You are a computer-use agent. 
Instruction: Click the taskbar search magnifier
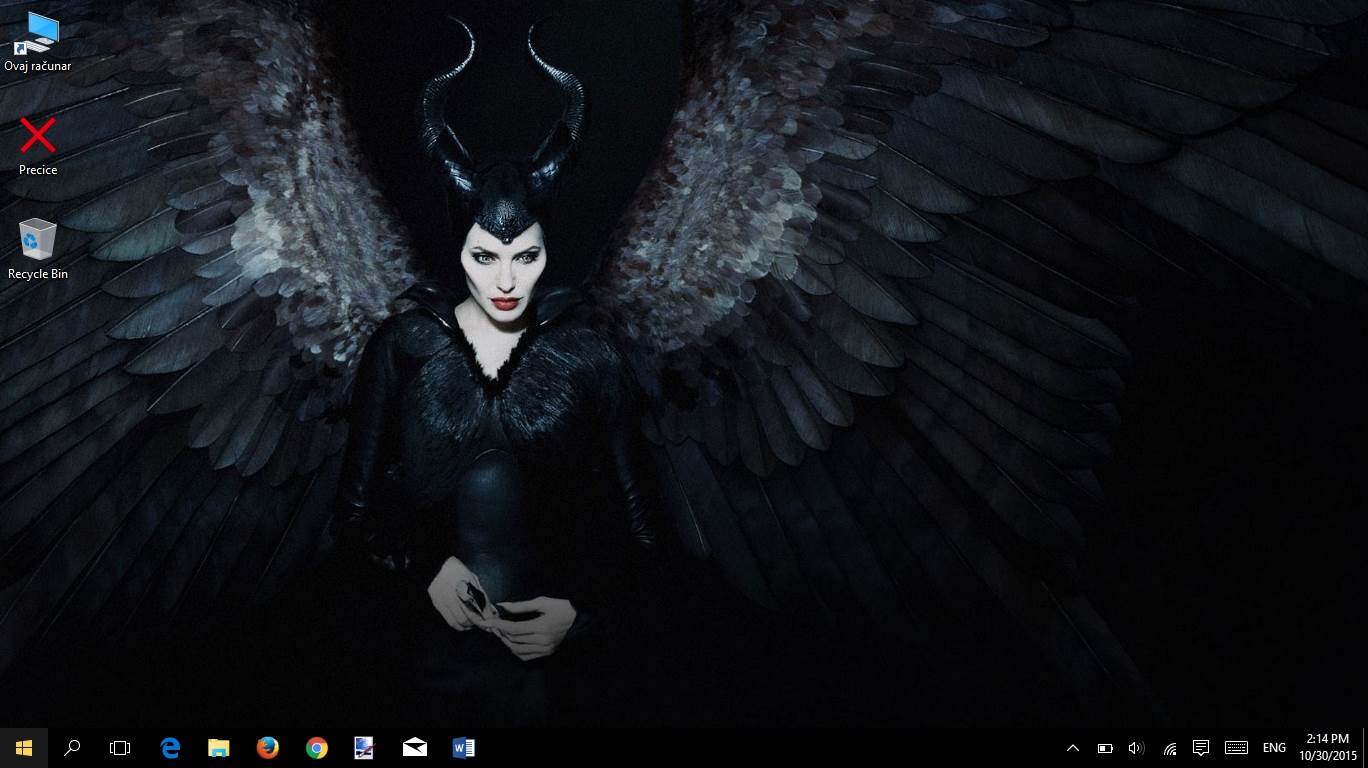coord(72,748)
